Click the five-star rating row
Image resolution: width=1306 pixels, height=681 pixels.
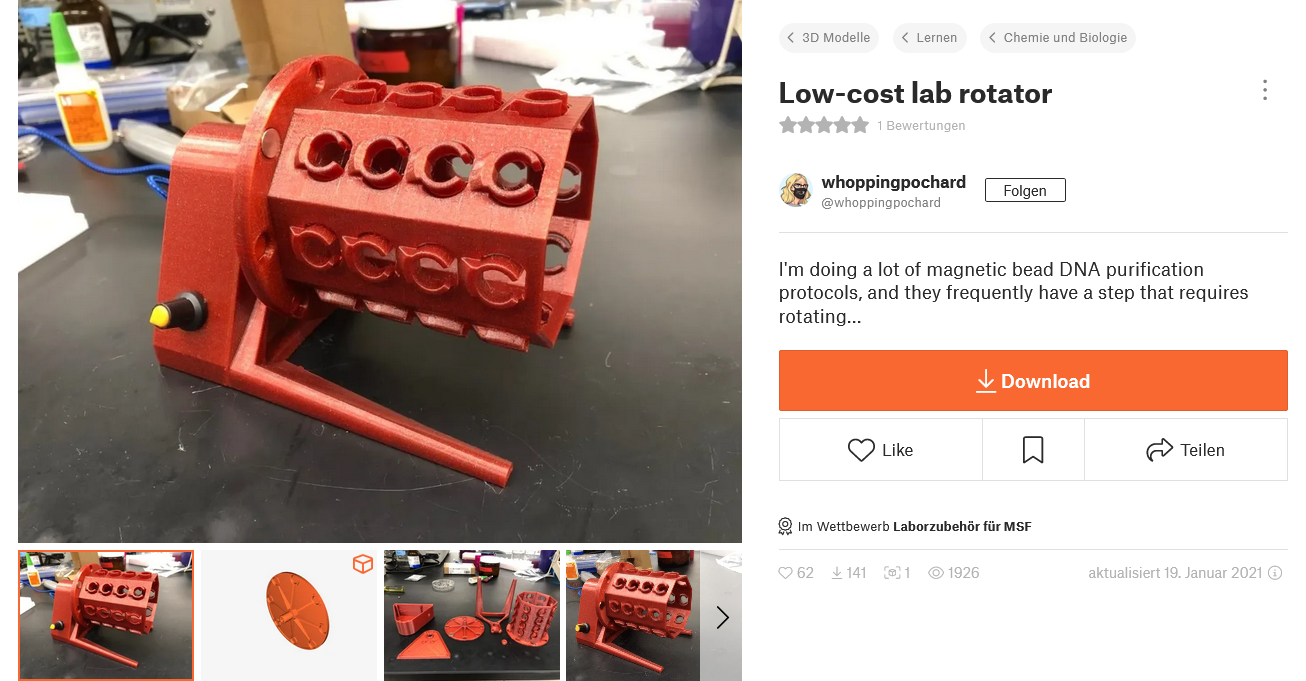coord(824,125)
